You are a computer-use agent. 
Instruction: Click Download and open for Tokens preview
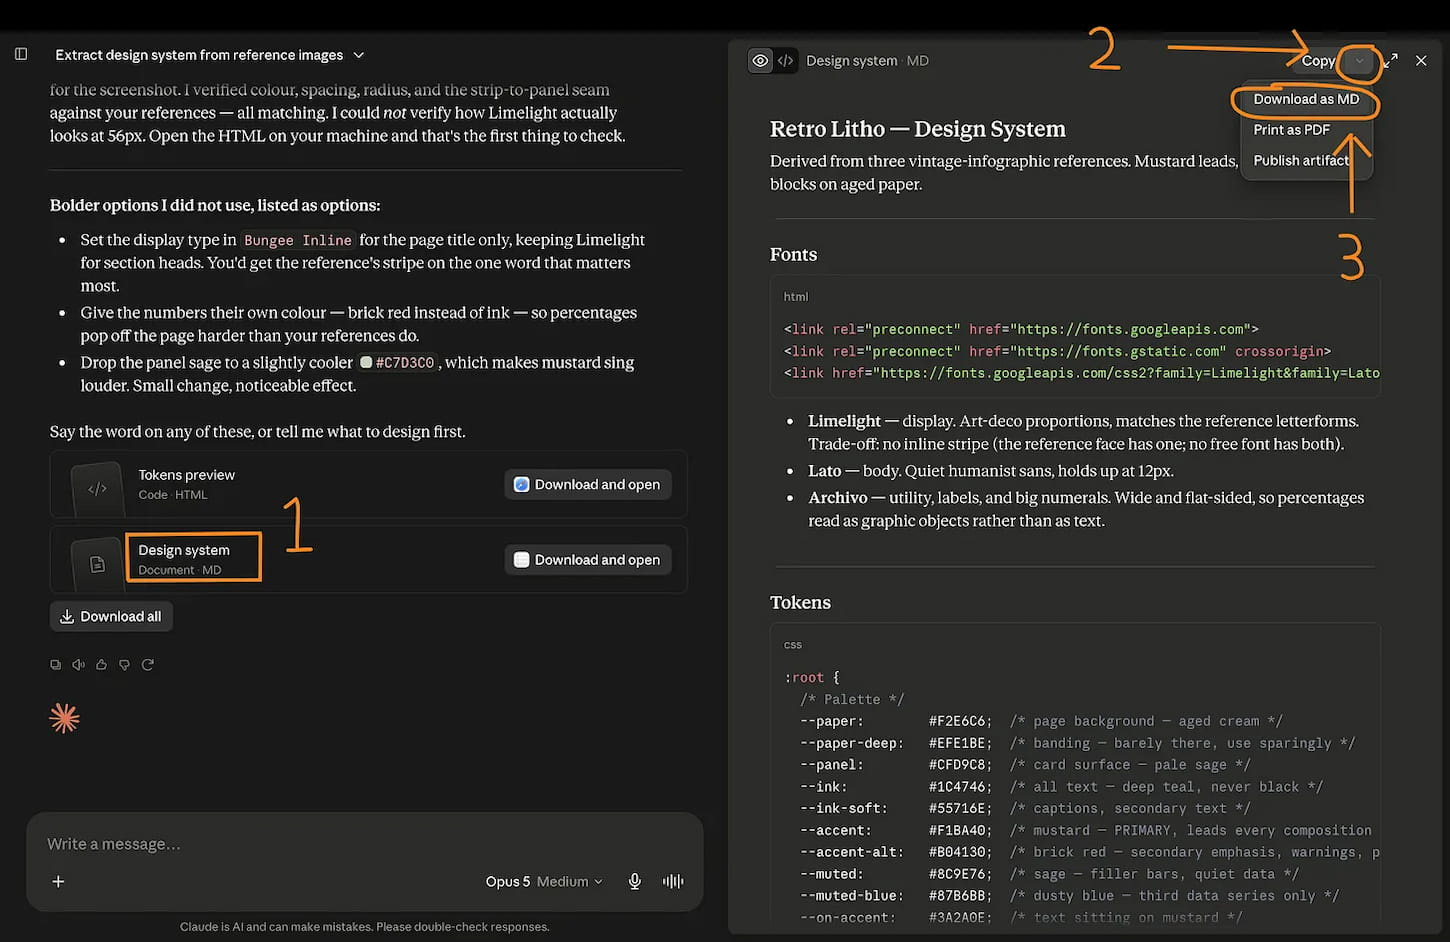(x=588, y=484)
